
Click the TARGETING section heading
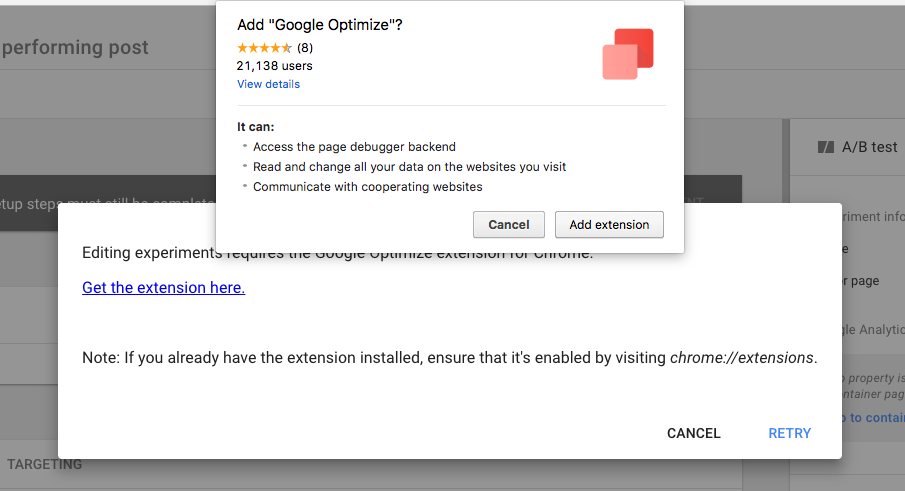click(44, 464)
